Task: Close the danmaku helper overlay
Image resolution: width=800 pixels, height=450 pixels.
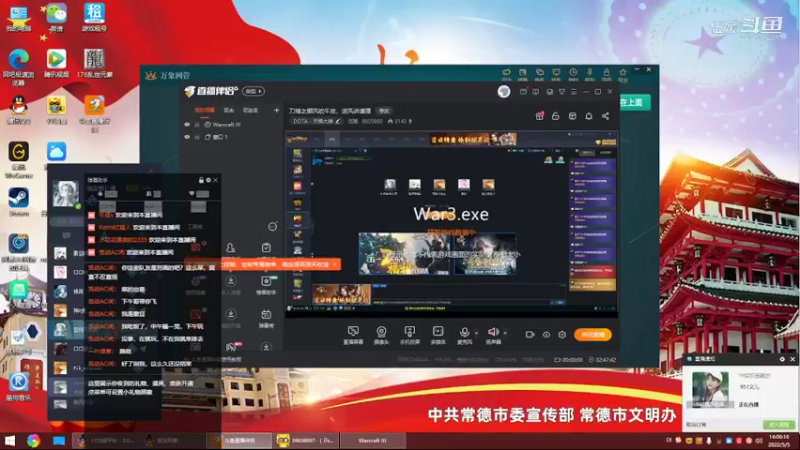Action: click(215, 180)
